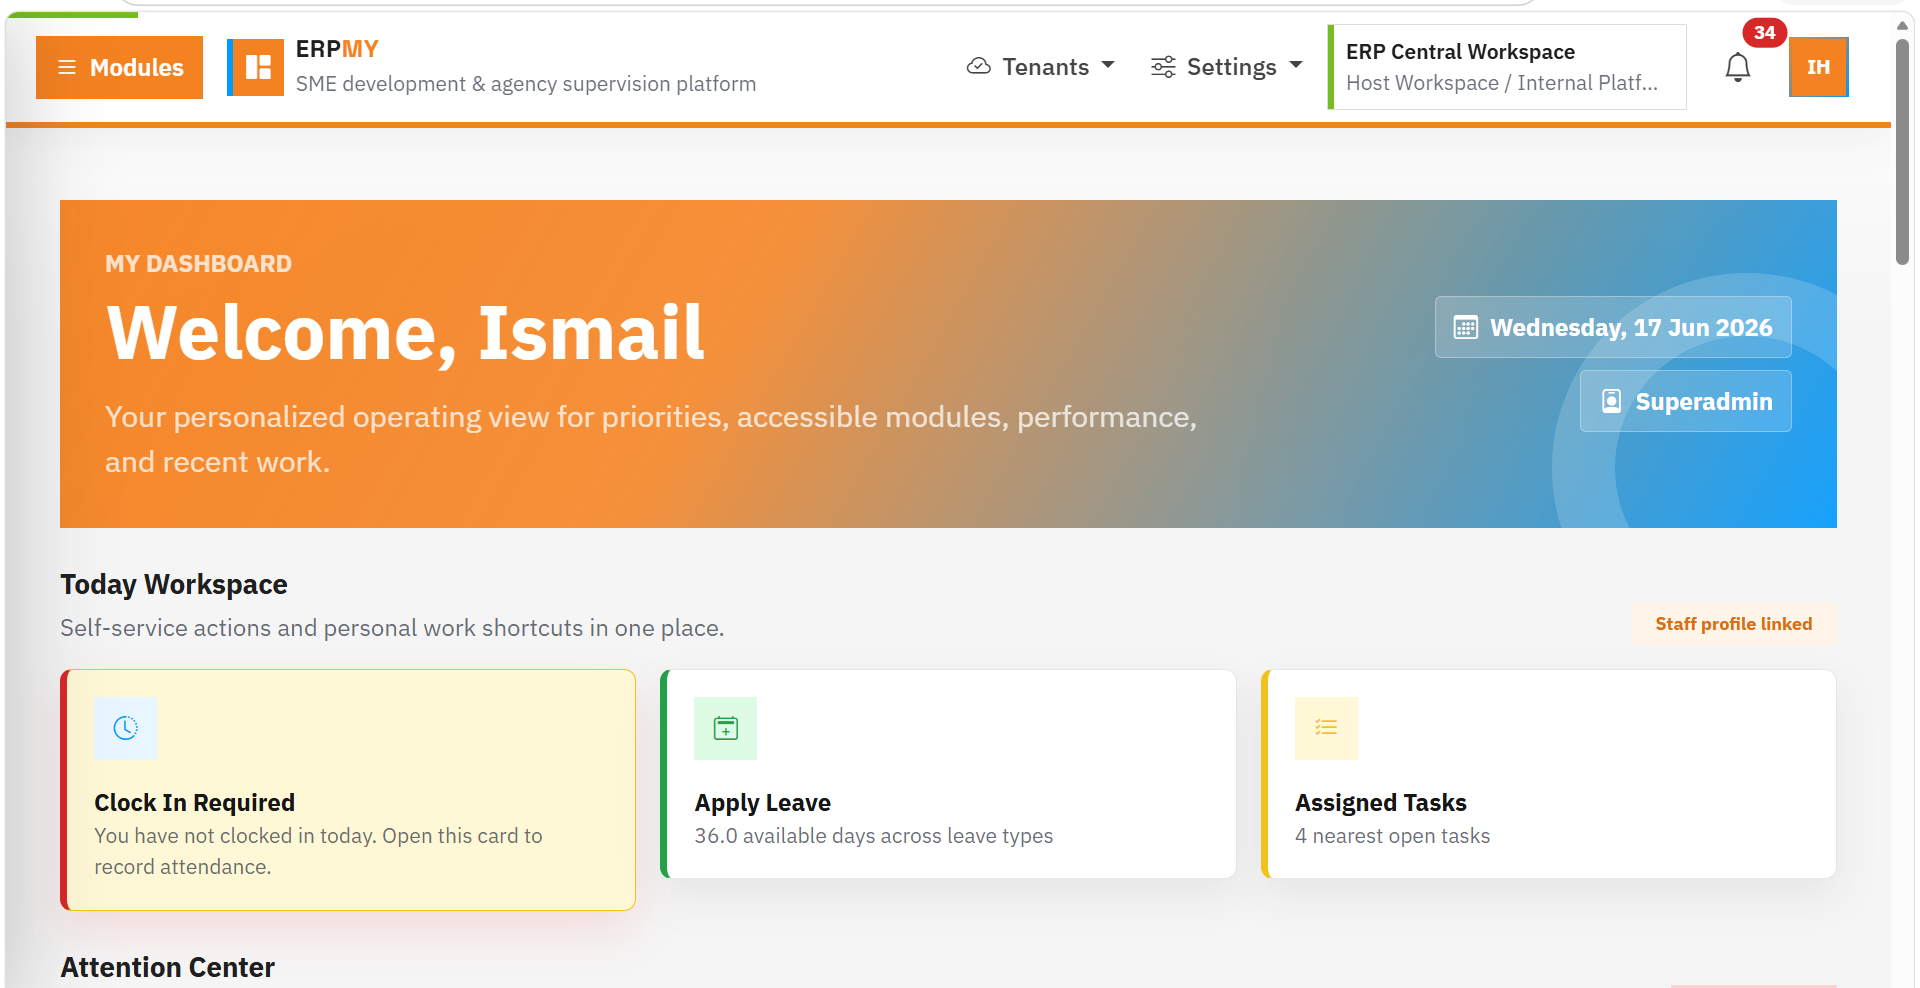Click the Staff profile linked badge
Viewport: 1920px width, 988px height.
point(1734,624)
